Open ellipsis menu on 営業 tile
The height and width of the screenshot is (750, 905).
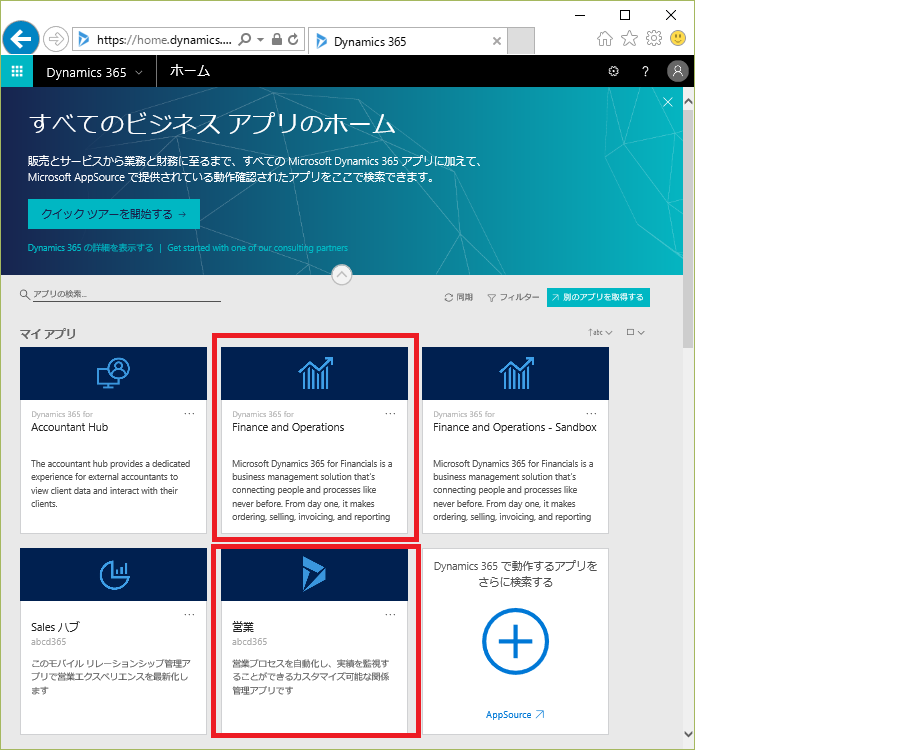390,614
